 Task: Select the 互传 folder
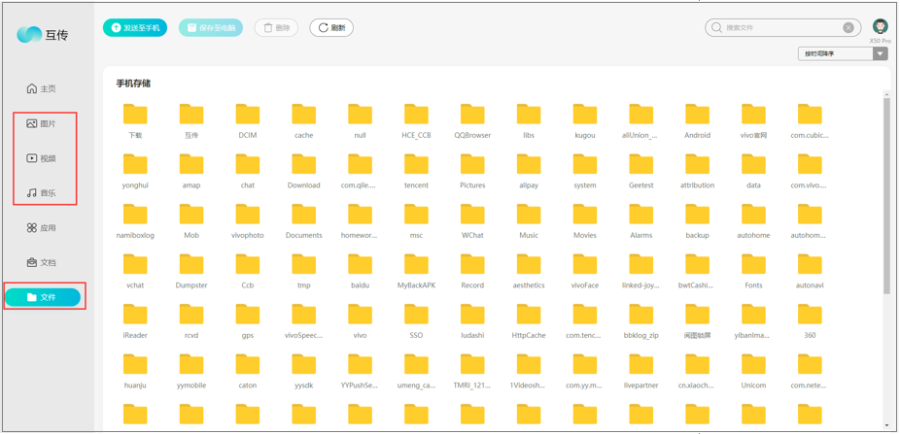click(x=192, y=121)
